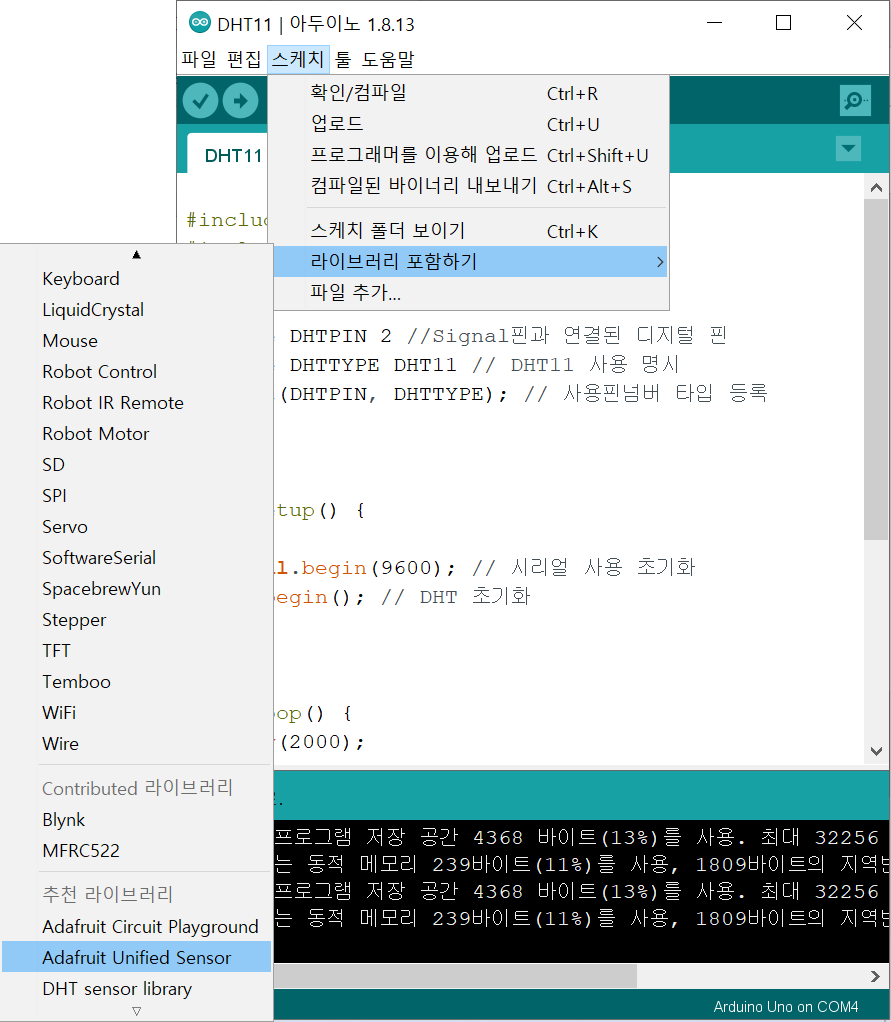Include the Robot Motor library

coord(137,433)
